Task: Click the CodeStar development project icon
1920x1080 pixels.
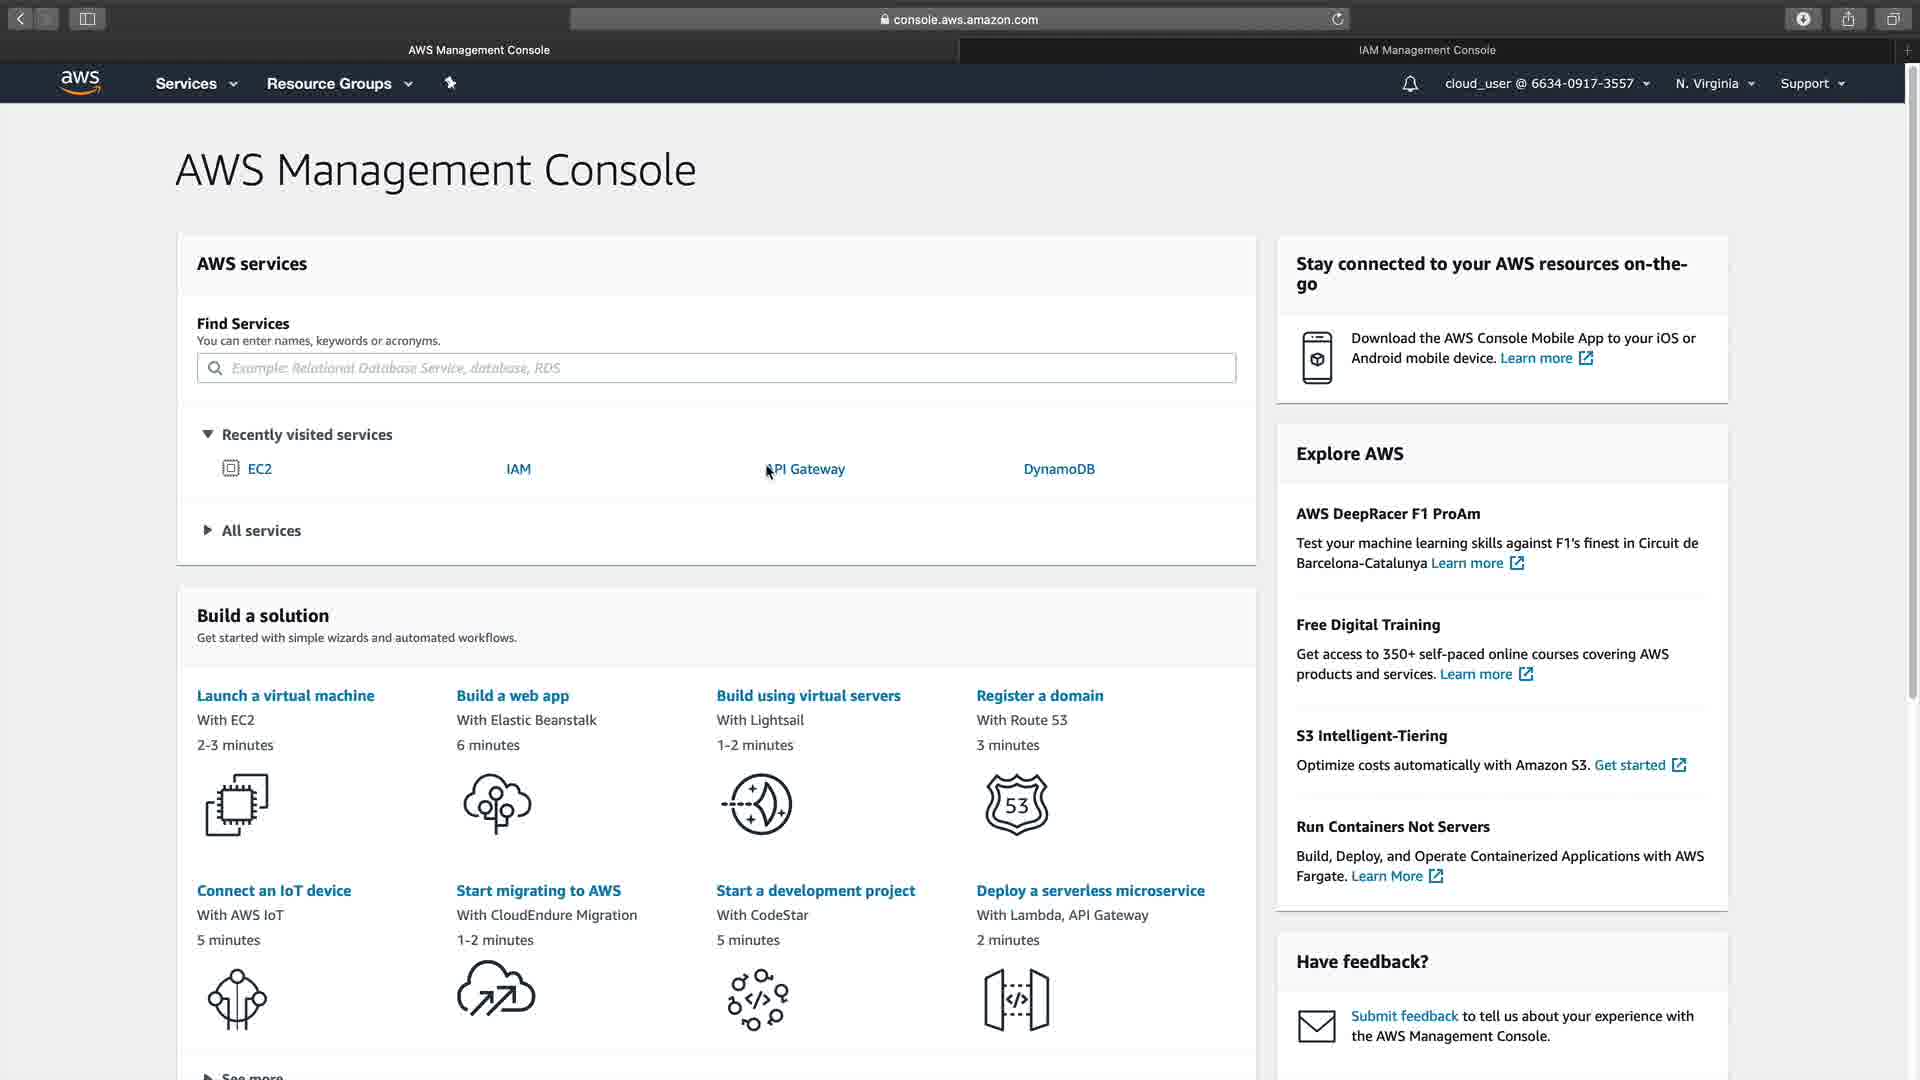Action: click(757, 999)
